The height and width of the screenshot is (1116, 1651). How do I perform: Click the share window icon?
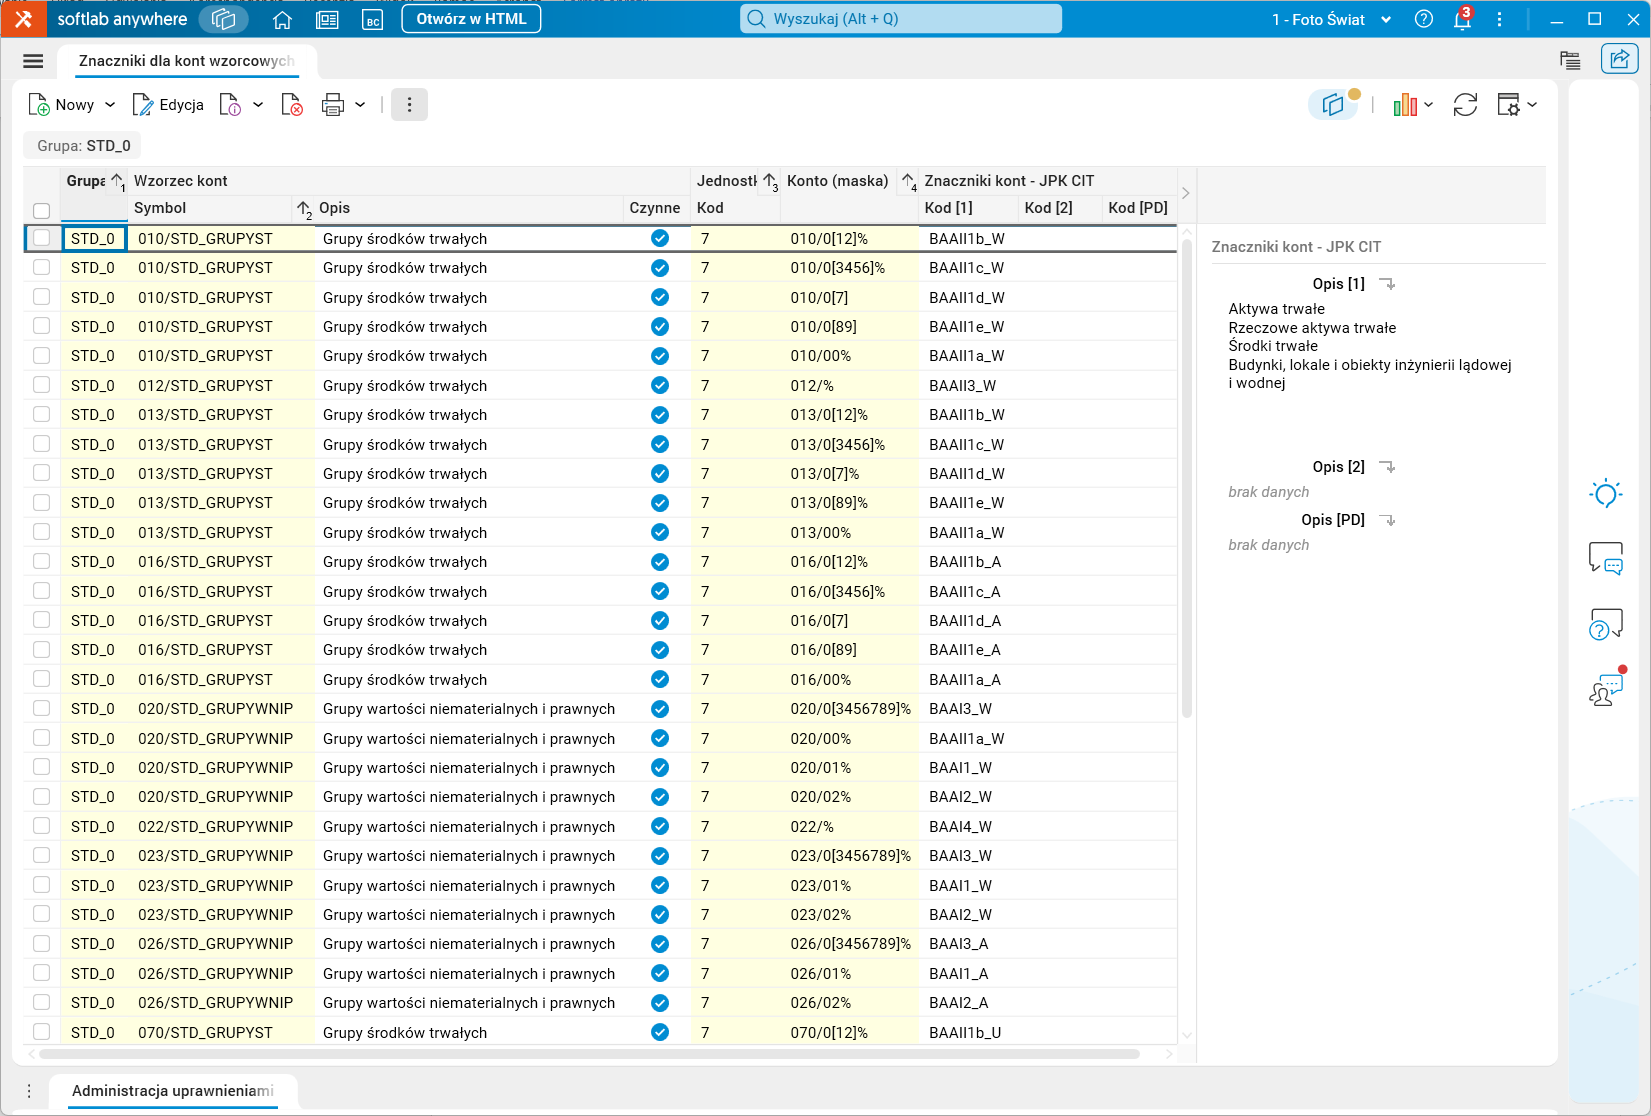click(1619, 59)
